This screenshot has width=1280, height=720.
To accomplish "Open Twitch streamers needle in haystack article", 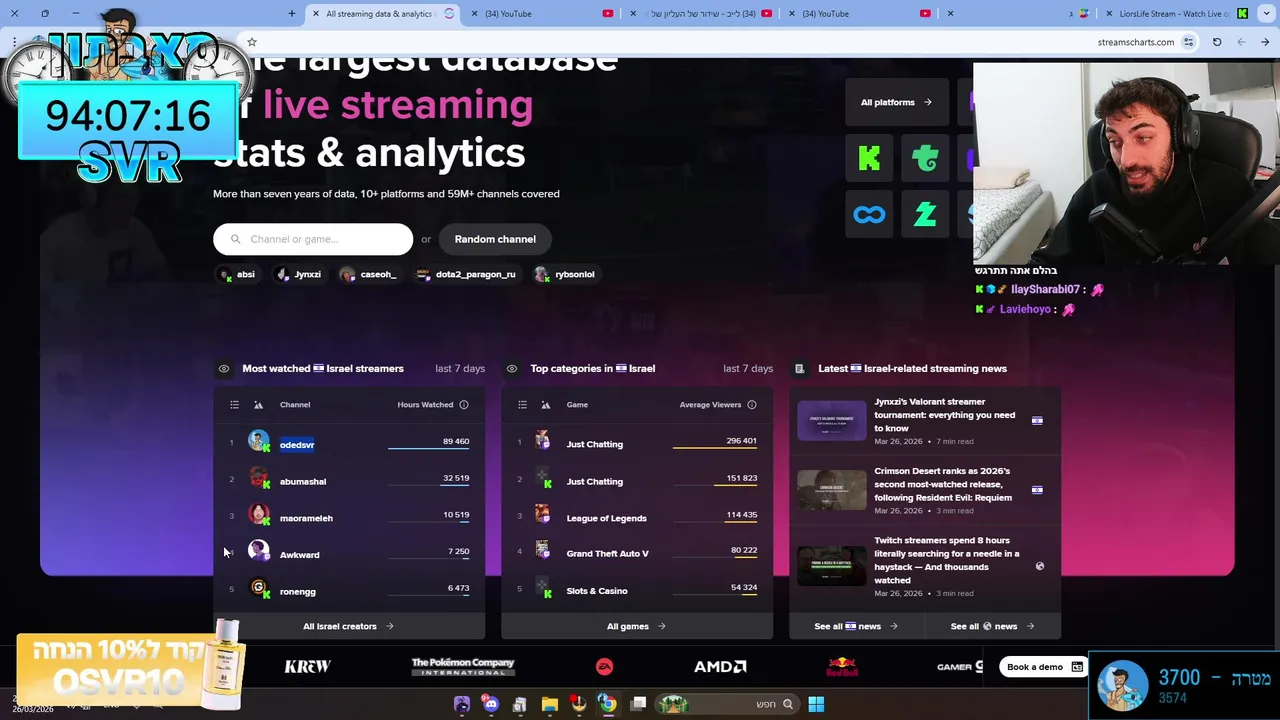I will pos(947,560).
